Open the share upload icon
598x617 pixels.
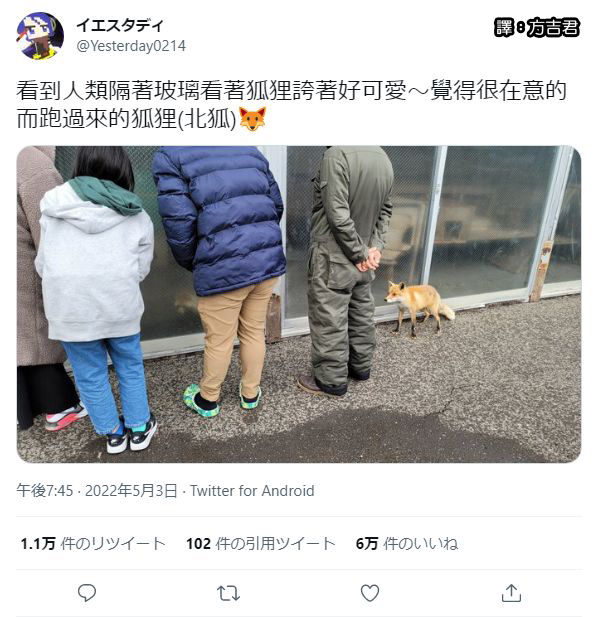click(511, 593)
